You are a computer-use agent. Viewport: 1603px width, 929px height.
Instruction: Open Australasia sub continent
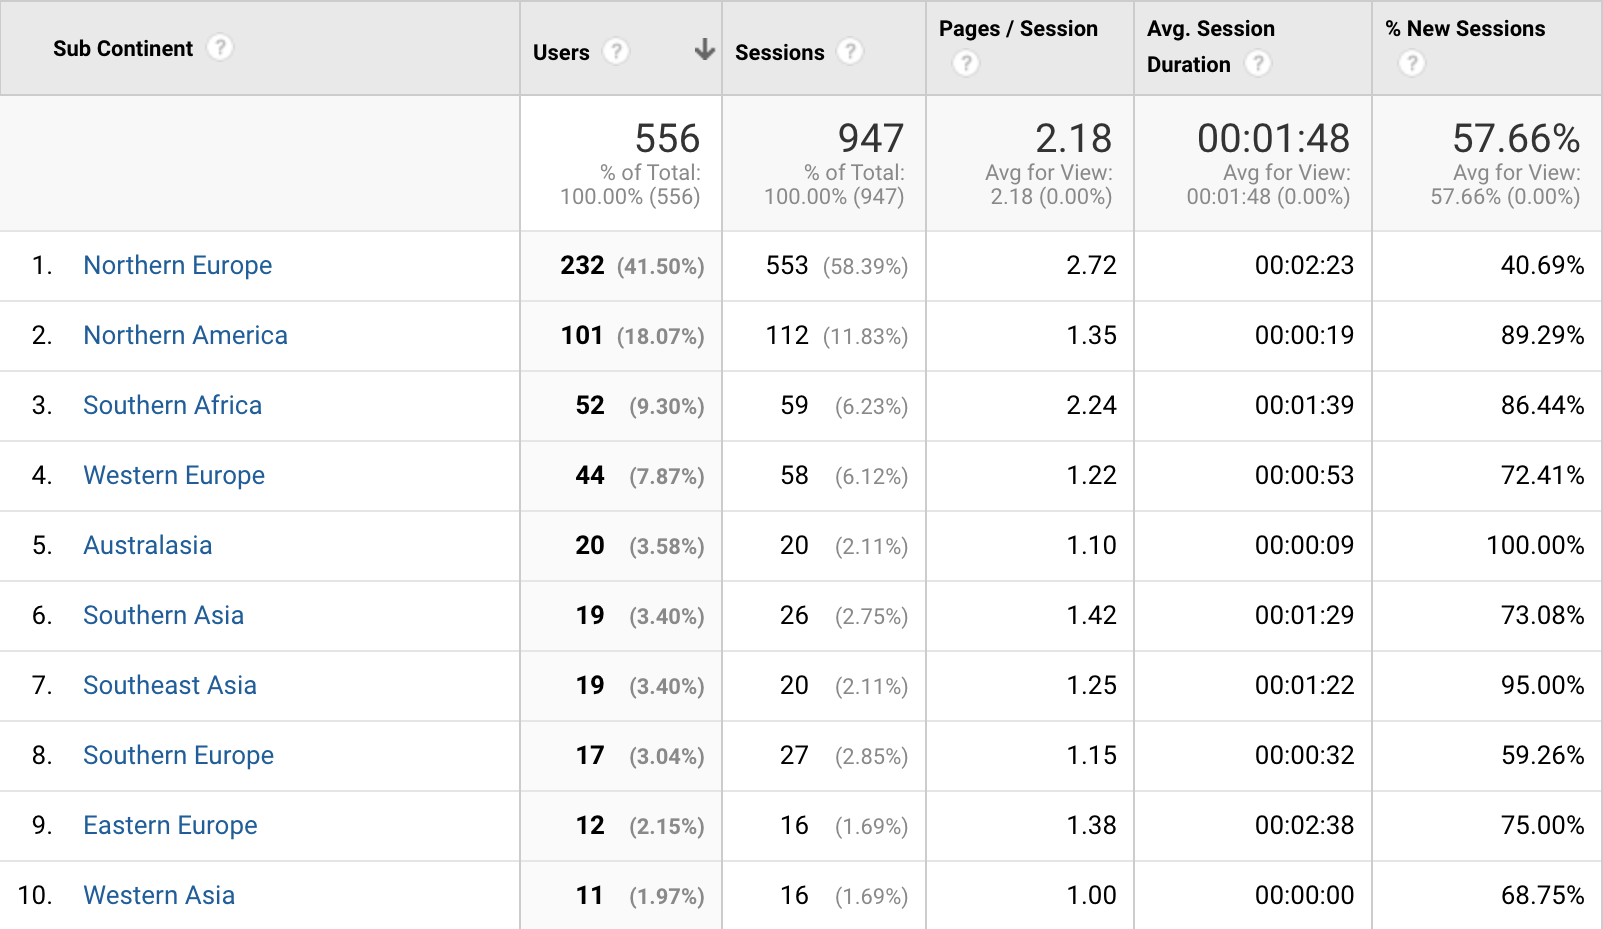pos(148,545)
